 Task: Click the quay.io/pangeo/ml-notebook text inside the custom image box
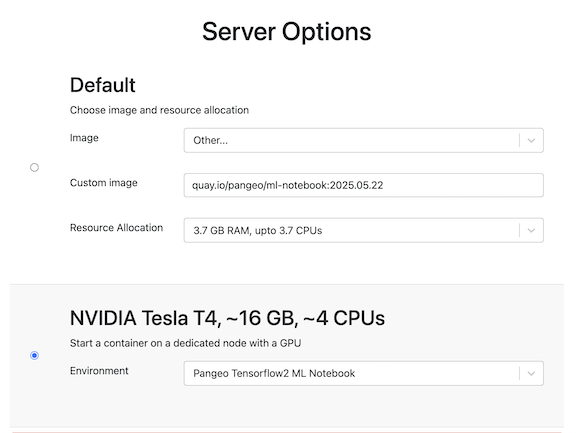(x=260, y=185)
